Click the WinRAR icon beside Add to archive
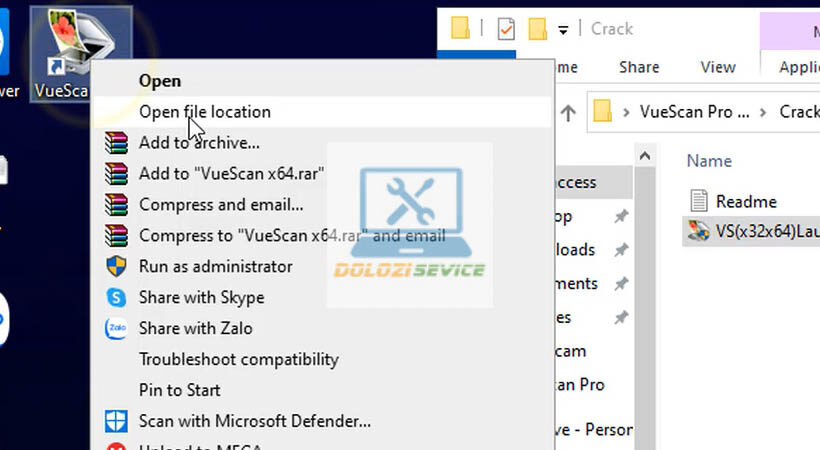This screenshot has height=450, width=820. click(x=117, y=143)
